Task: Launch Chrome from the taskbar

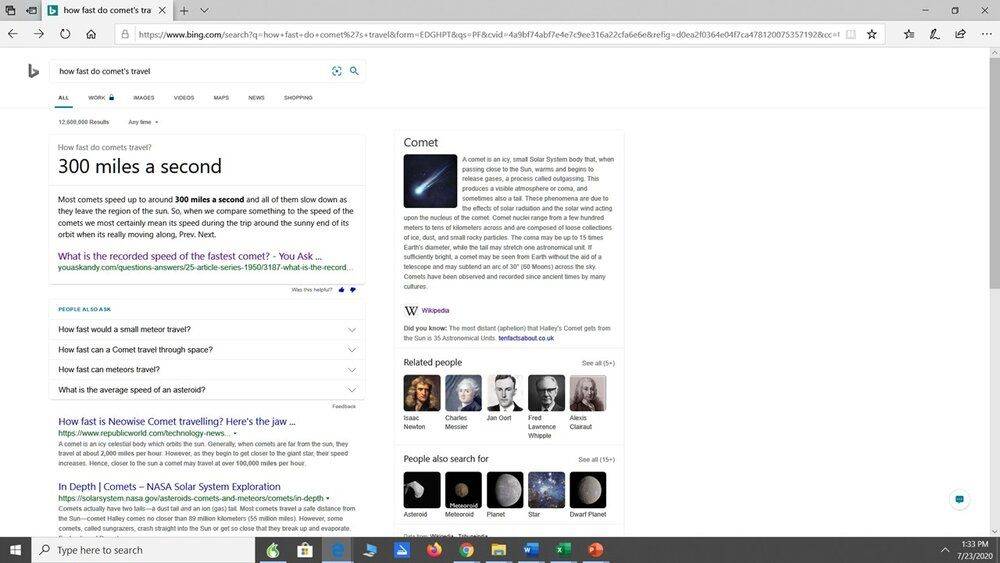Action: click(467, 550)
